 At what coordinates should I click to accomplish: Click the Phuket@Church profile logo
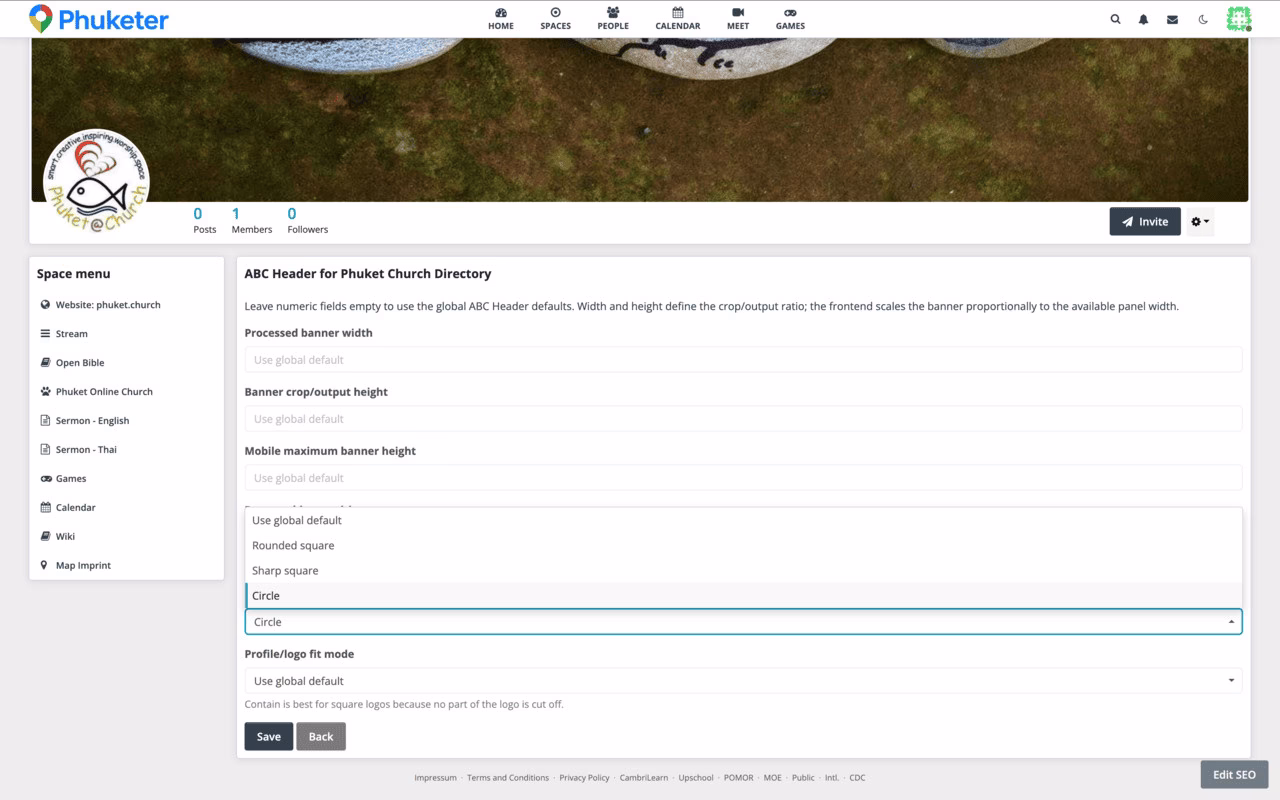coord(96,181)
